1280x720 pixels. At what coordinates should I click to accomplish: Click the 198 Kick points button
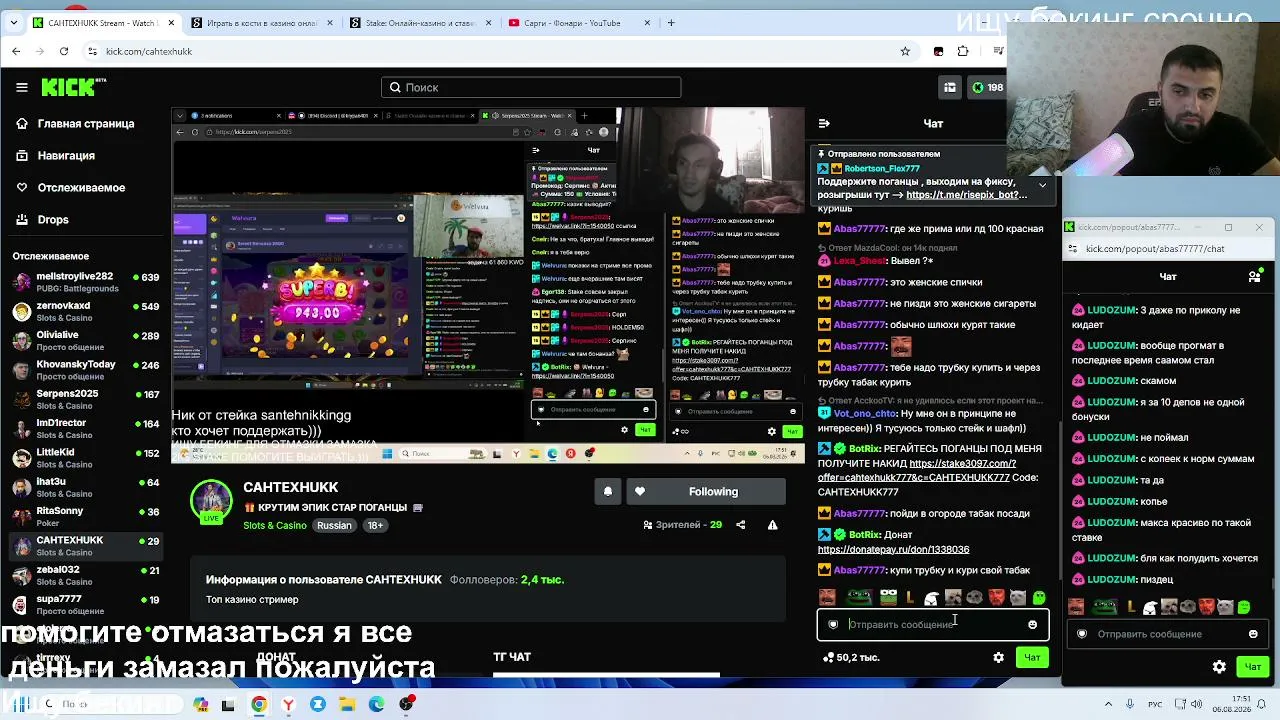tap(987, 87)
